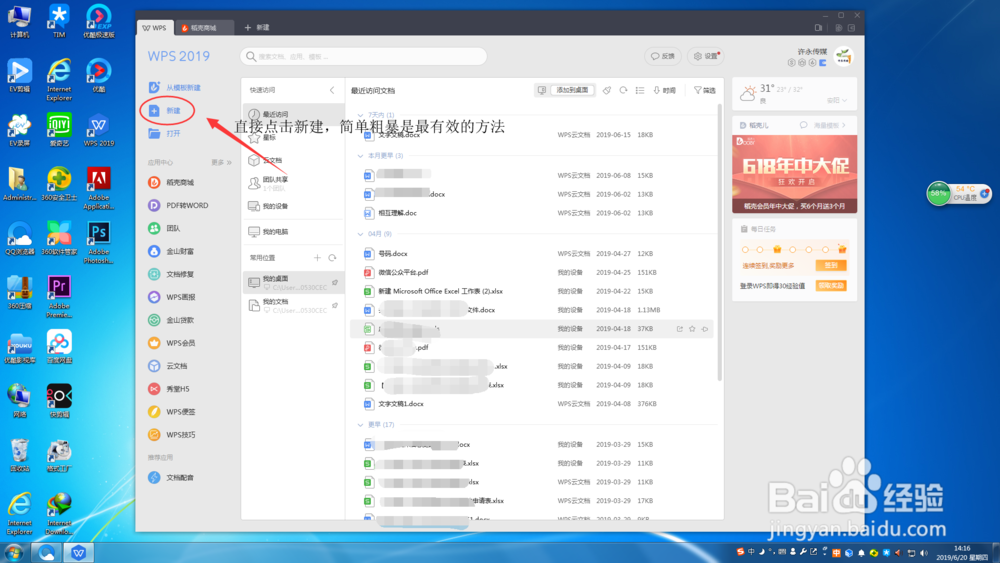Open the 筛选 (filter) dropdown
Screen dimensions: 1000x563
tap(705, 91)
